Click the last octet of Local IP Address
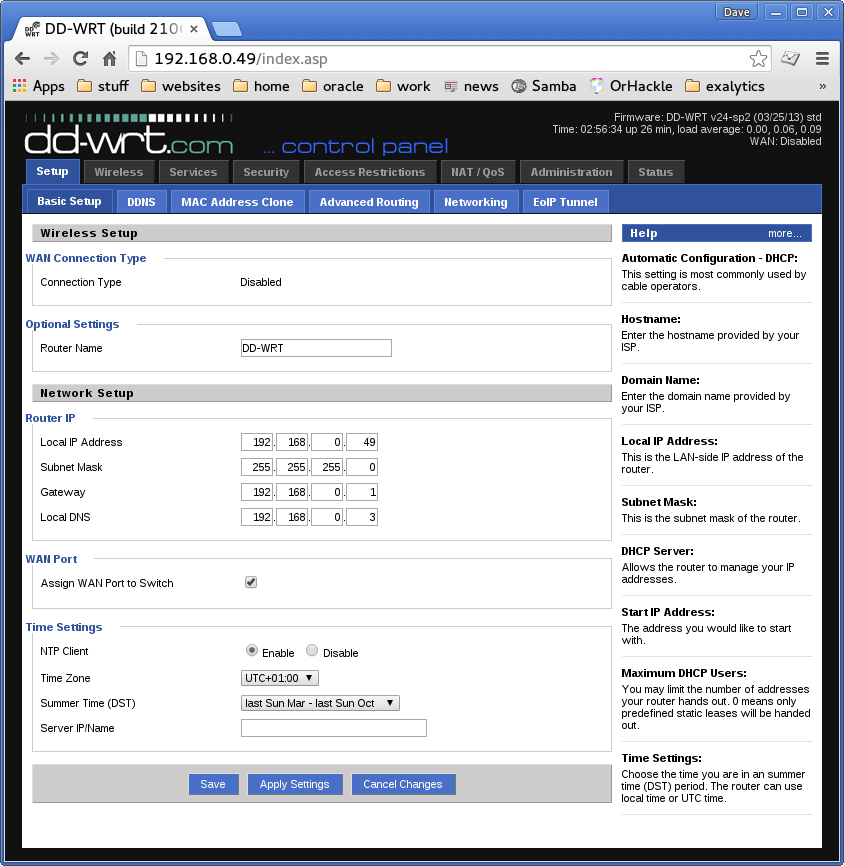 [362, 442]
